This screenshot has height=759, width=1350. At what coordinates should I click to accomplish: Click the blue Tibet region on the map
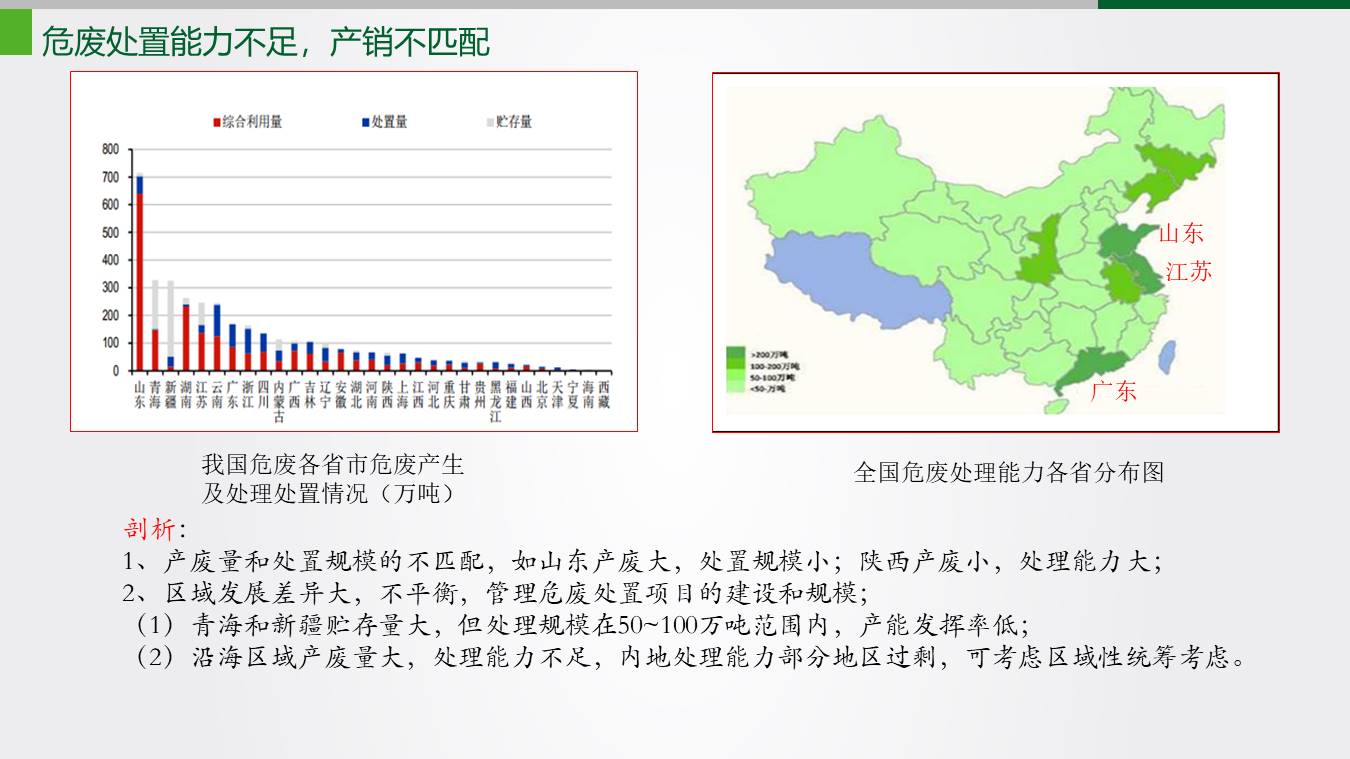click(x=850, y=288)
